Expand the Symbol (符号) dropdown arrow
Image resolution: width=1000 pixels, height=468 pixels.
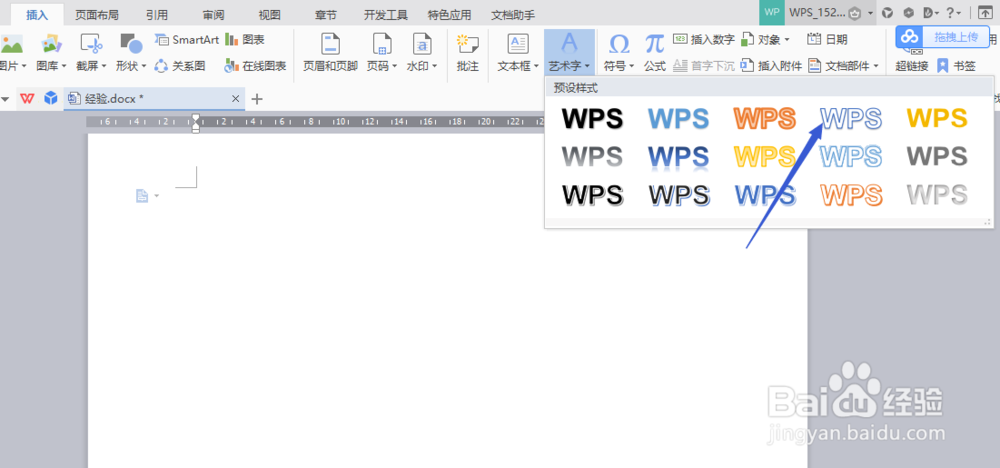coord(632,66)
